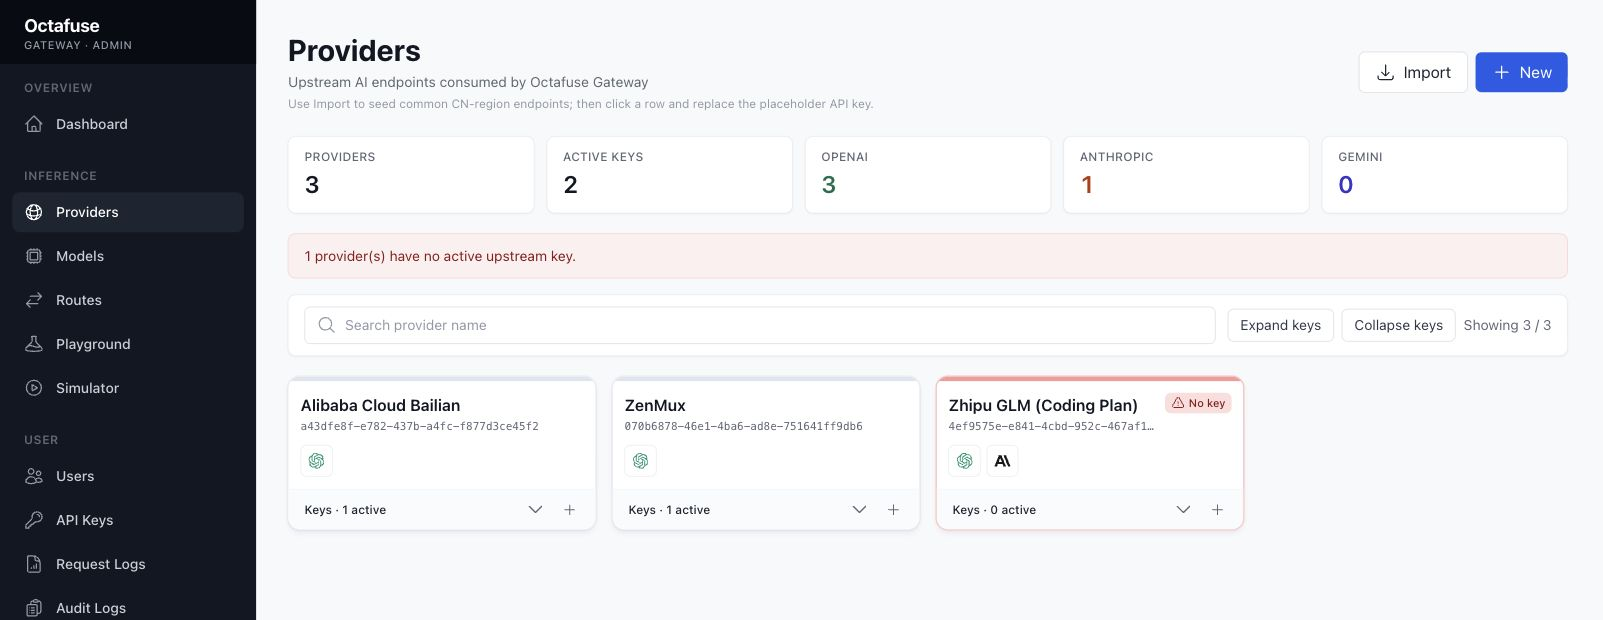The height and width of the screenshot is (620, 1603).
Task: Open the Zhipu GLM (Coding Plan) title
Action: [1043, 405]
